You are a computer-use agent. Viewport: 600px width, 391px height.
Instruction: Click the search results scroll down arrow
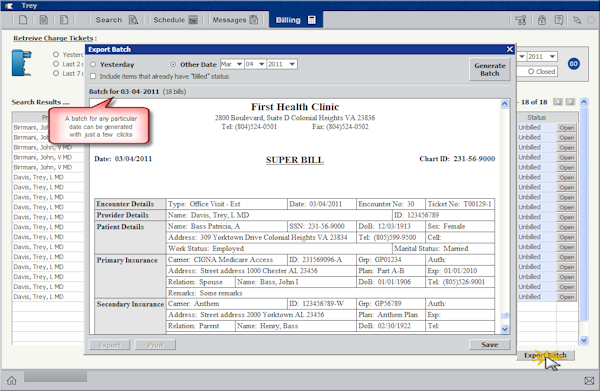click(x=584, y=340)
